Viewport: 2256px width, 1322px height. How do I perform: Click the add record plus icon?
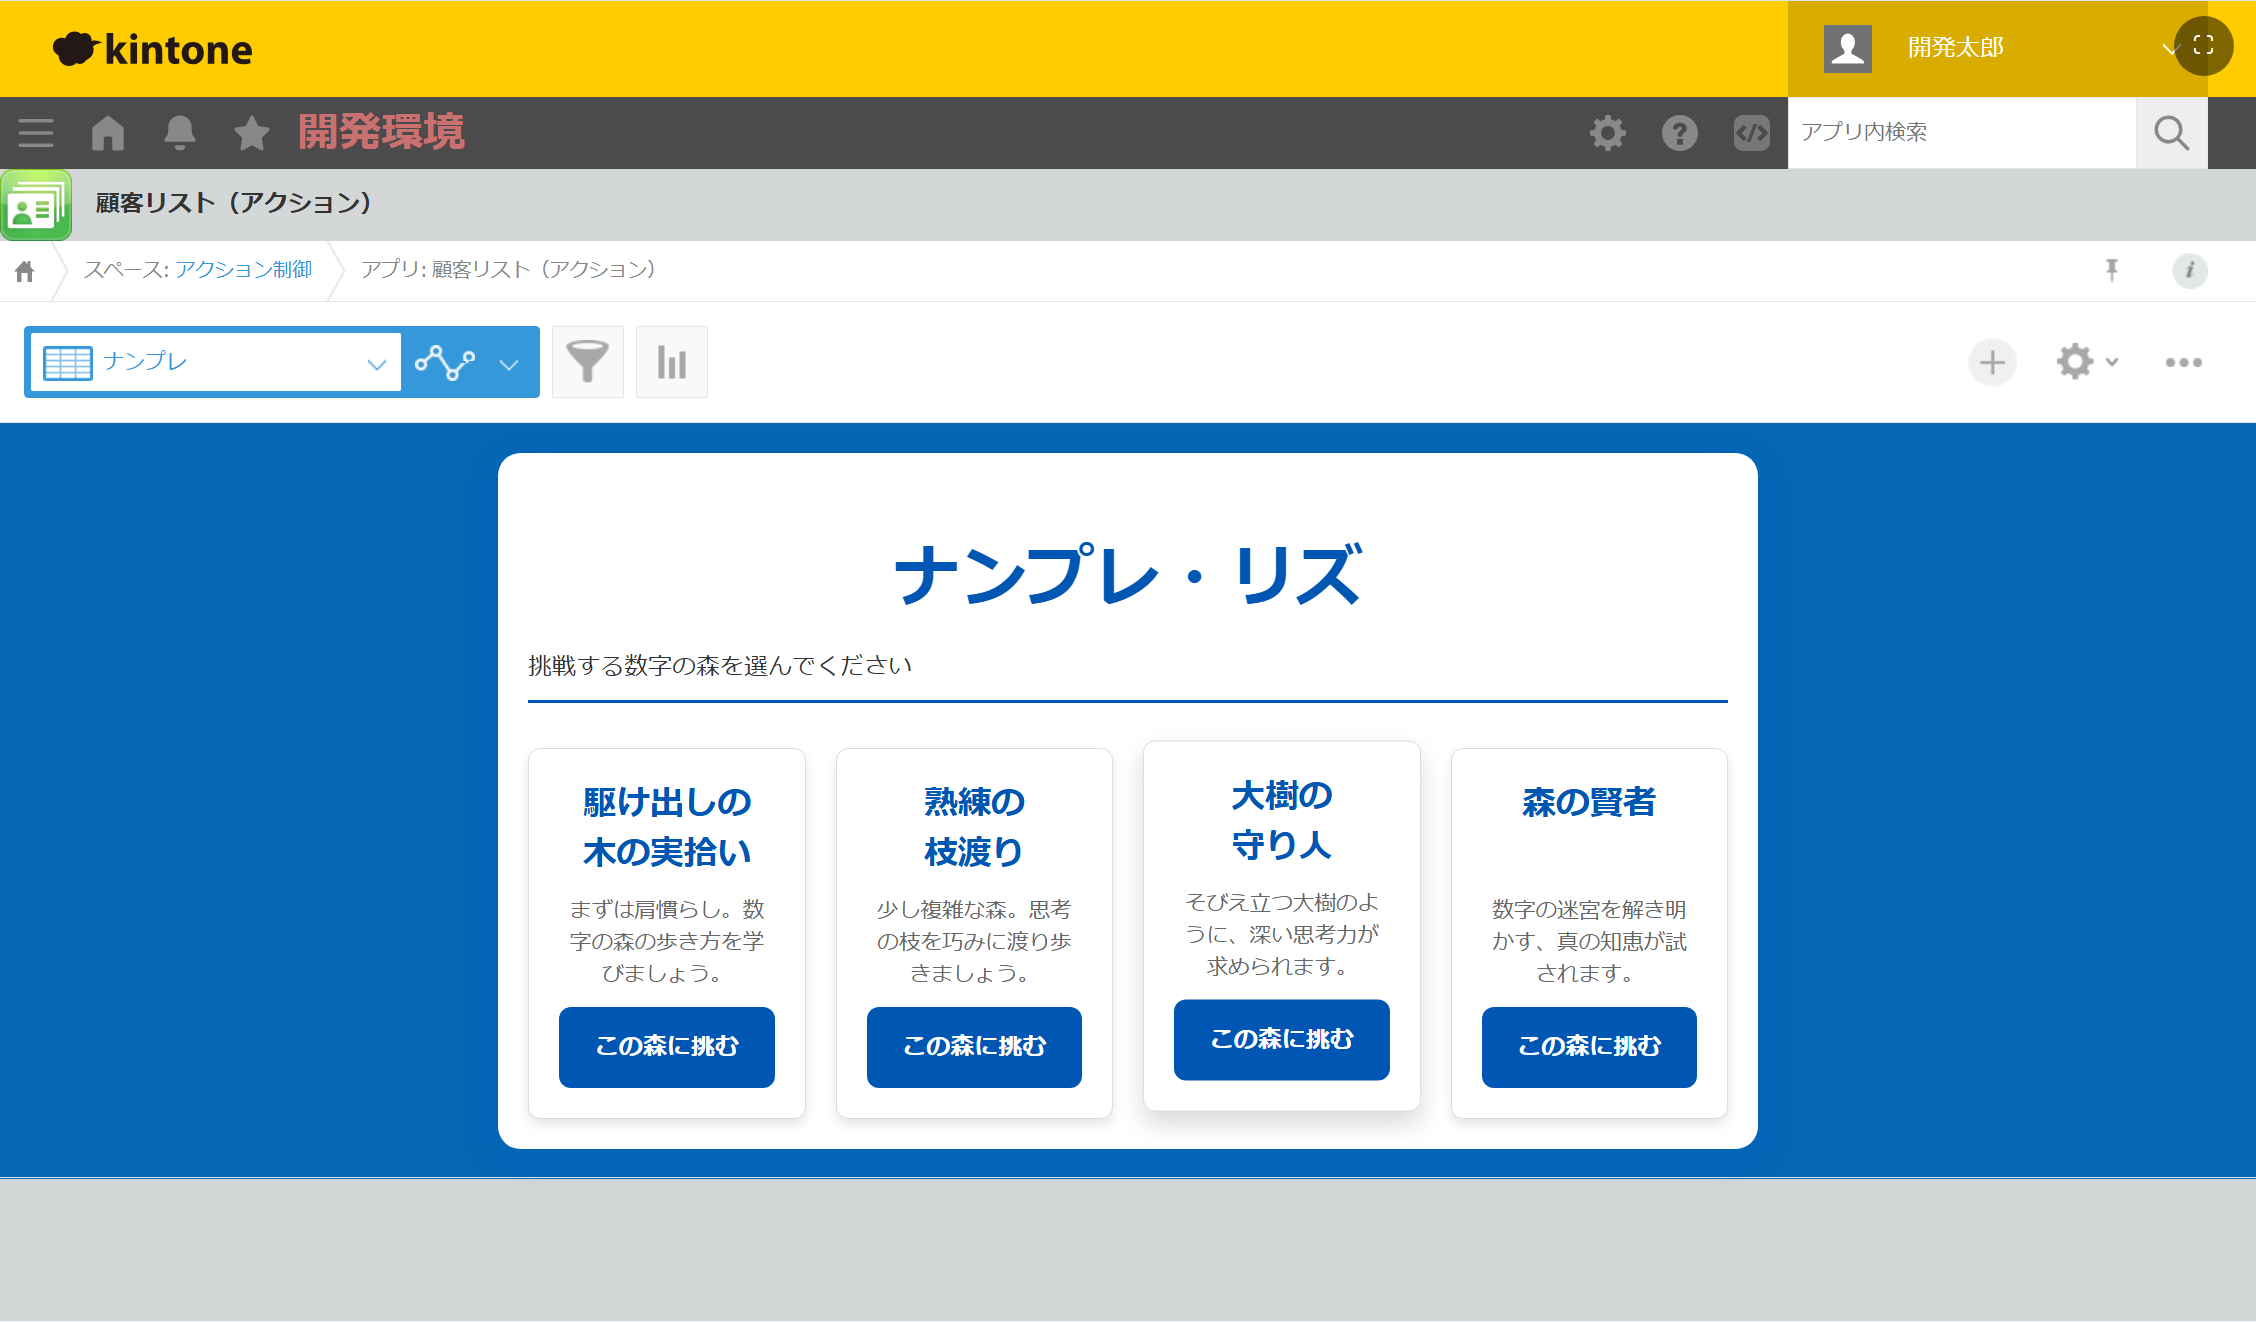1992,362
